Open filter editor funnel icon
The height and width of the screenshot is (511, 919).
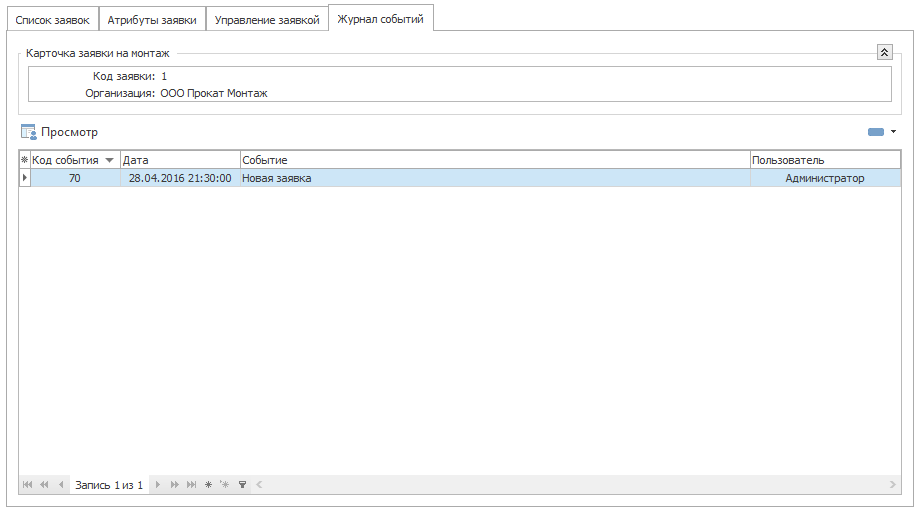click(x=242, y=485)
